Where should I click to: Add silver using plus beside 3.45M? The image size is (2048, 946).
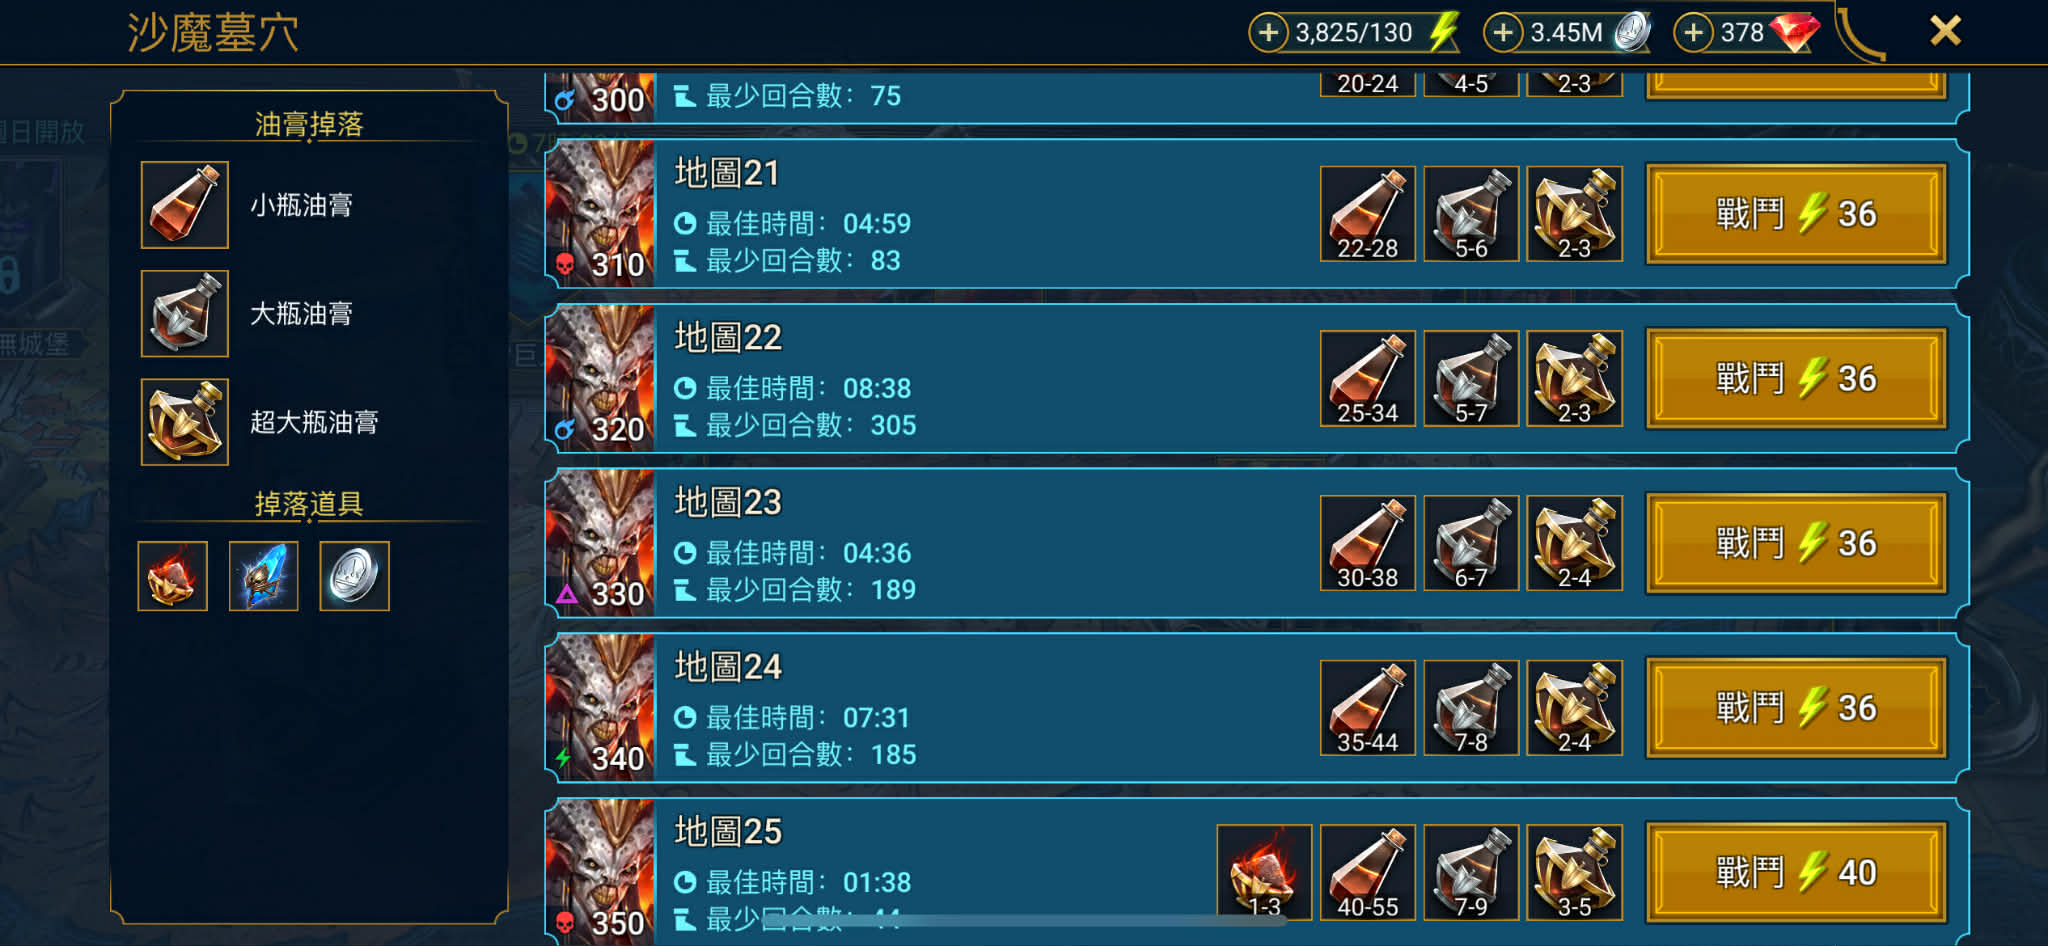[x=1502, y=32]
